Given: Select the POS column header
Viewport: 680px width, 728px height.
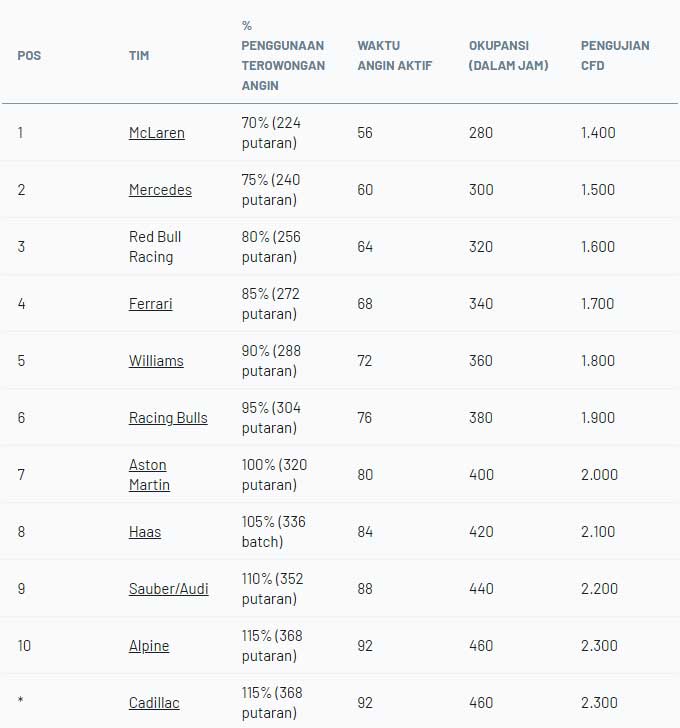Looking at the screenshot, I should pos(29,56).
